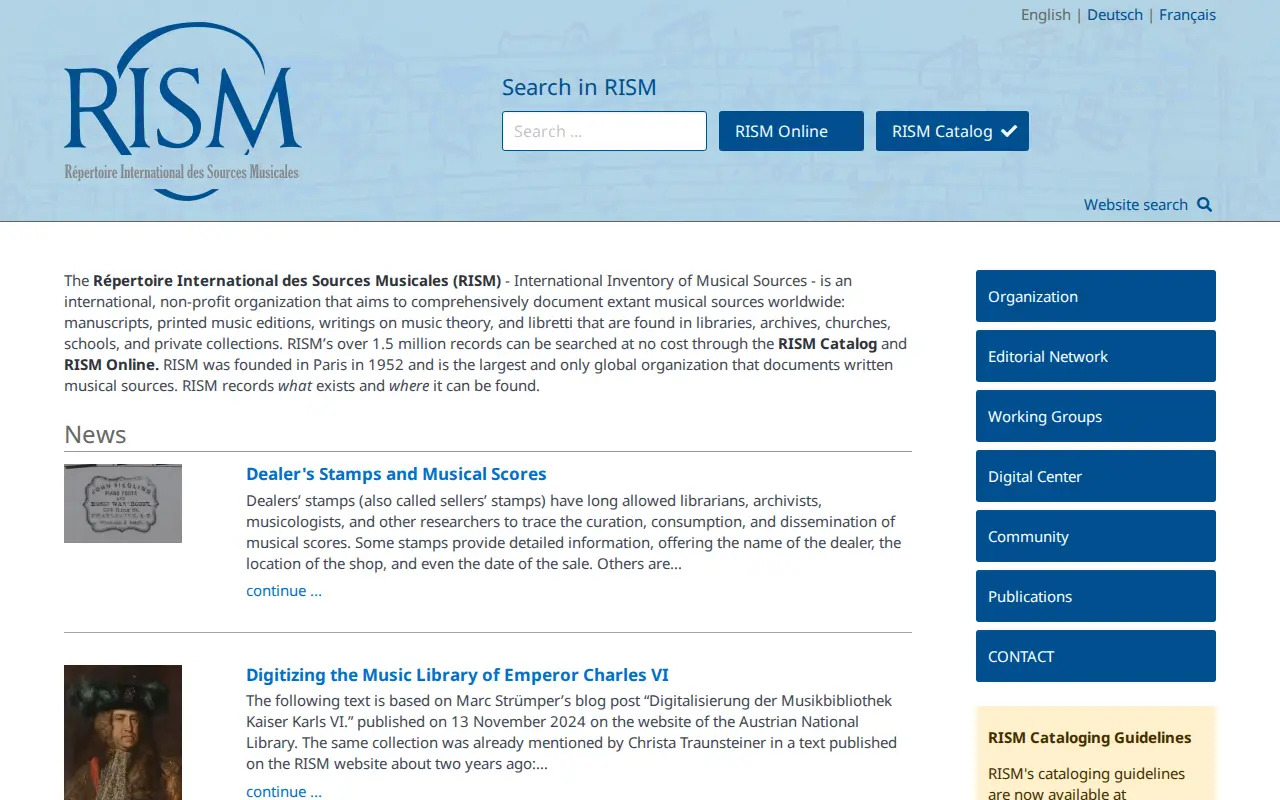Select the RISM Catalog search toggle

(952, 131)
